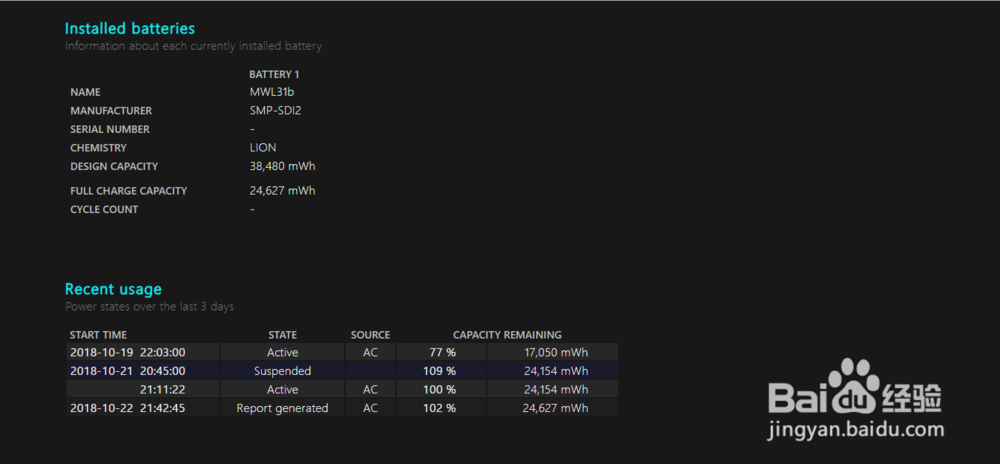Click the "Installed batteries" heading

(130, 28)
